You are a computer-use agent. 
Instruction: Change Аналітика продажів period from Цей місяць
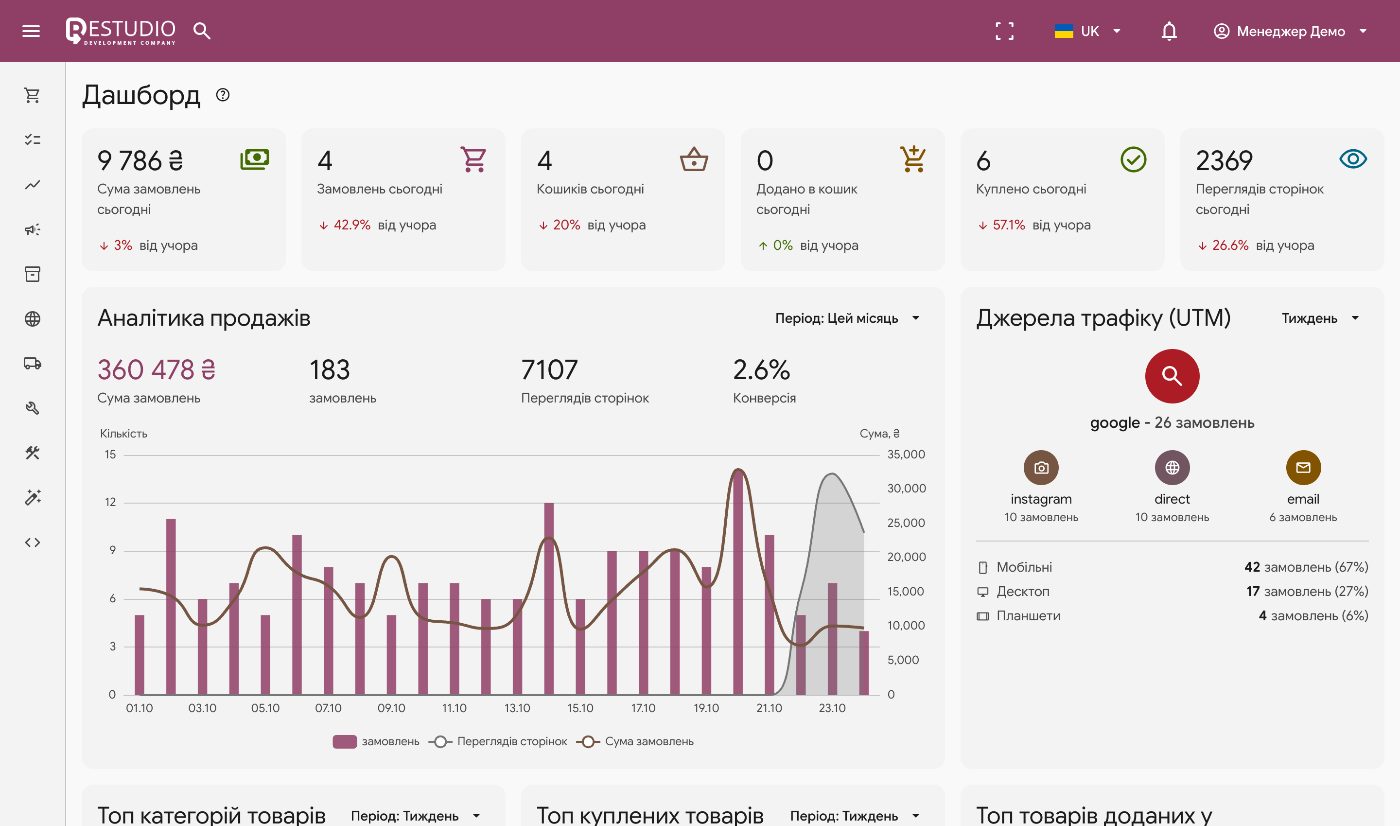(x=848, y=318)
